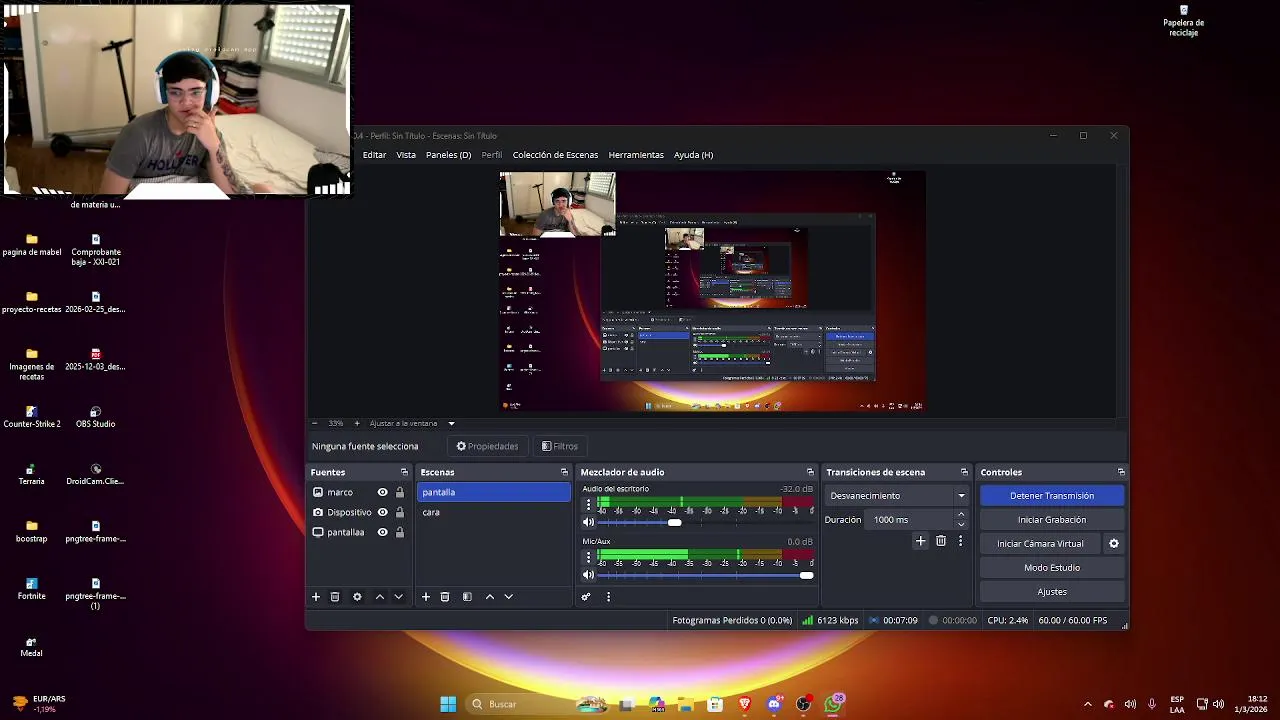The width and height of the screenshot is (1280, 720).
Task: Add a new scene transition
Action: [921, 541]
